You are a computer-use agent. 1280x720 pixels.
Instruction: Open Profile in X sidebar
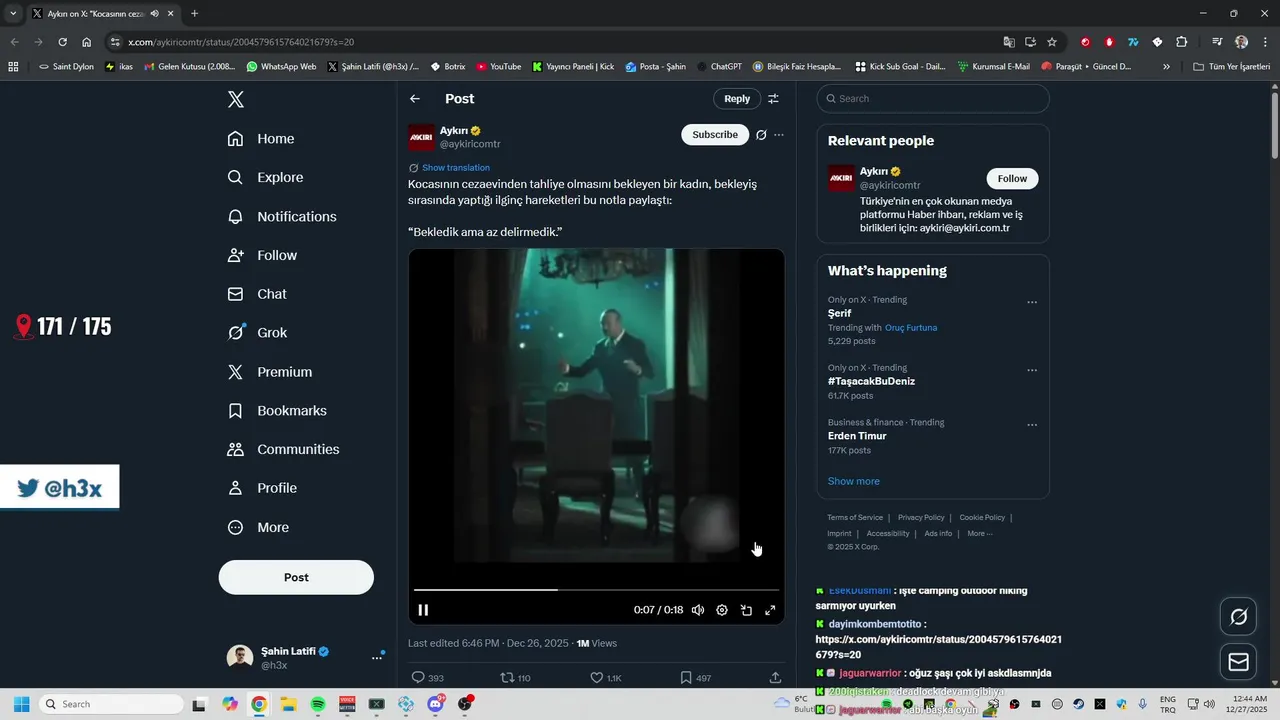pyautogui.click(x=262, y=488)
